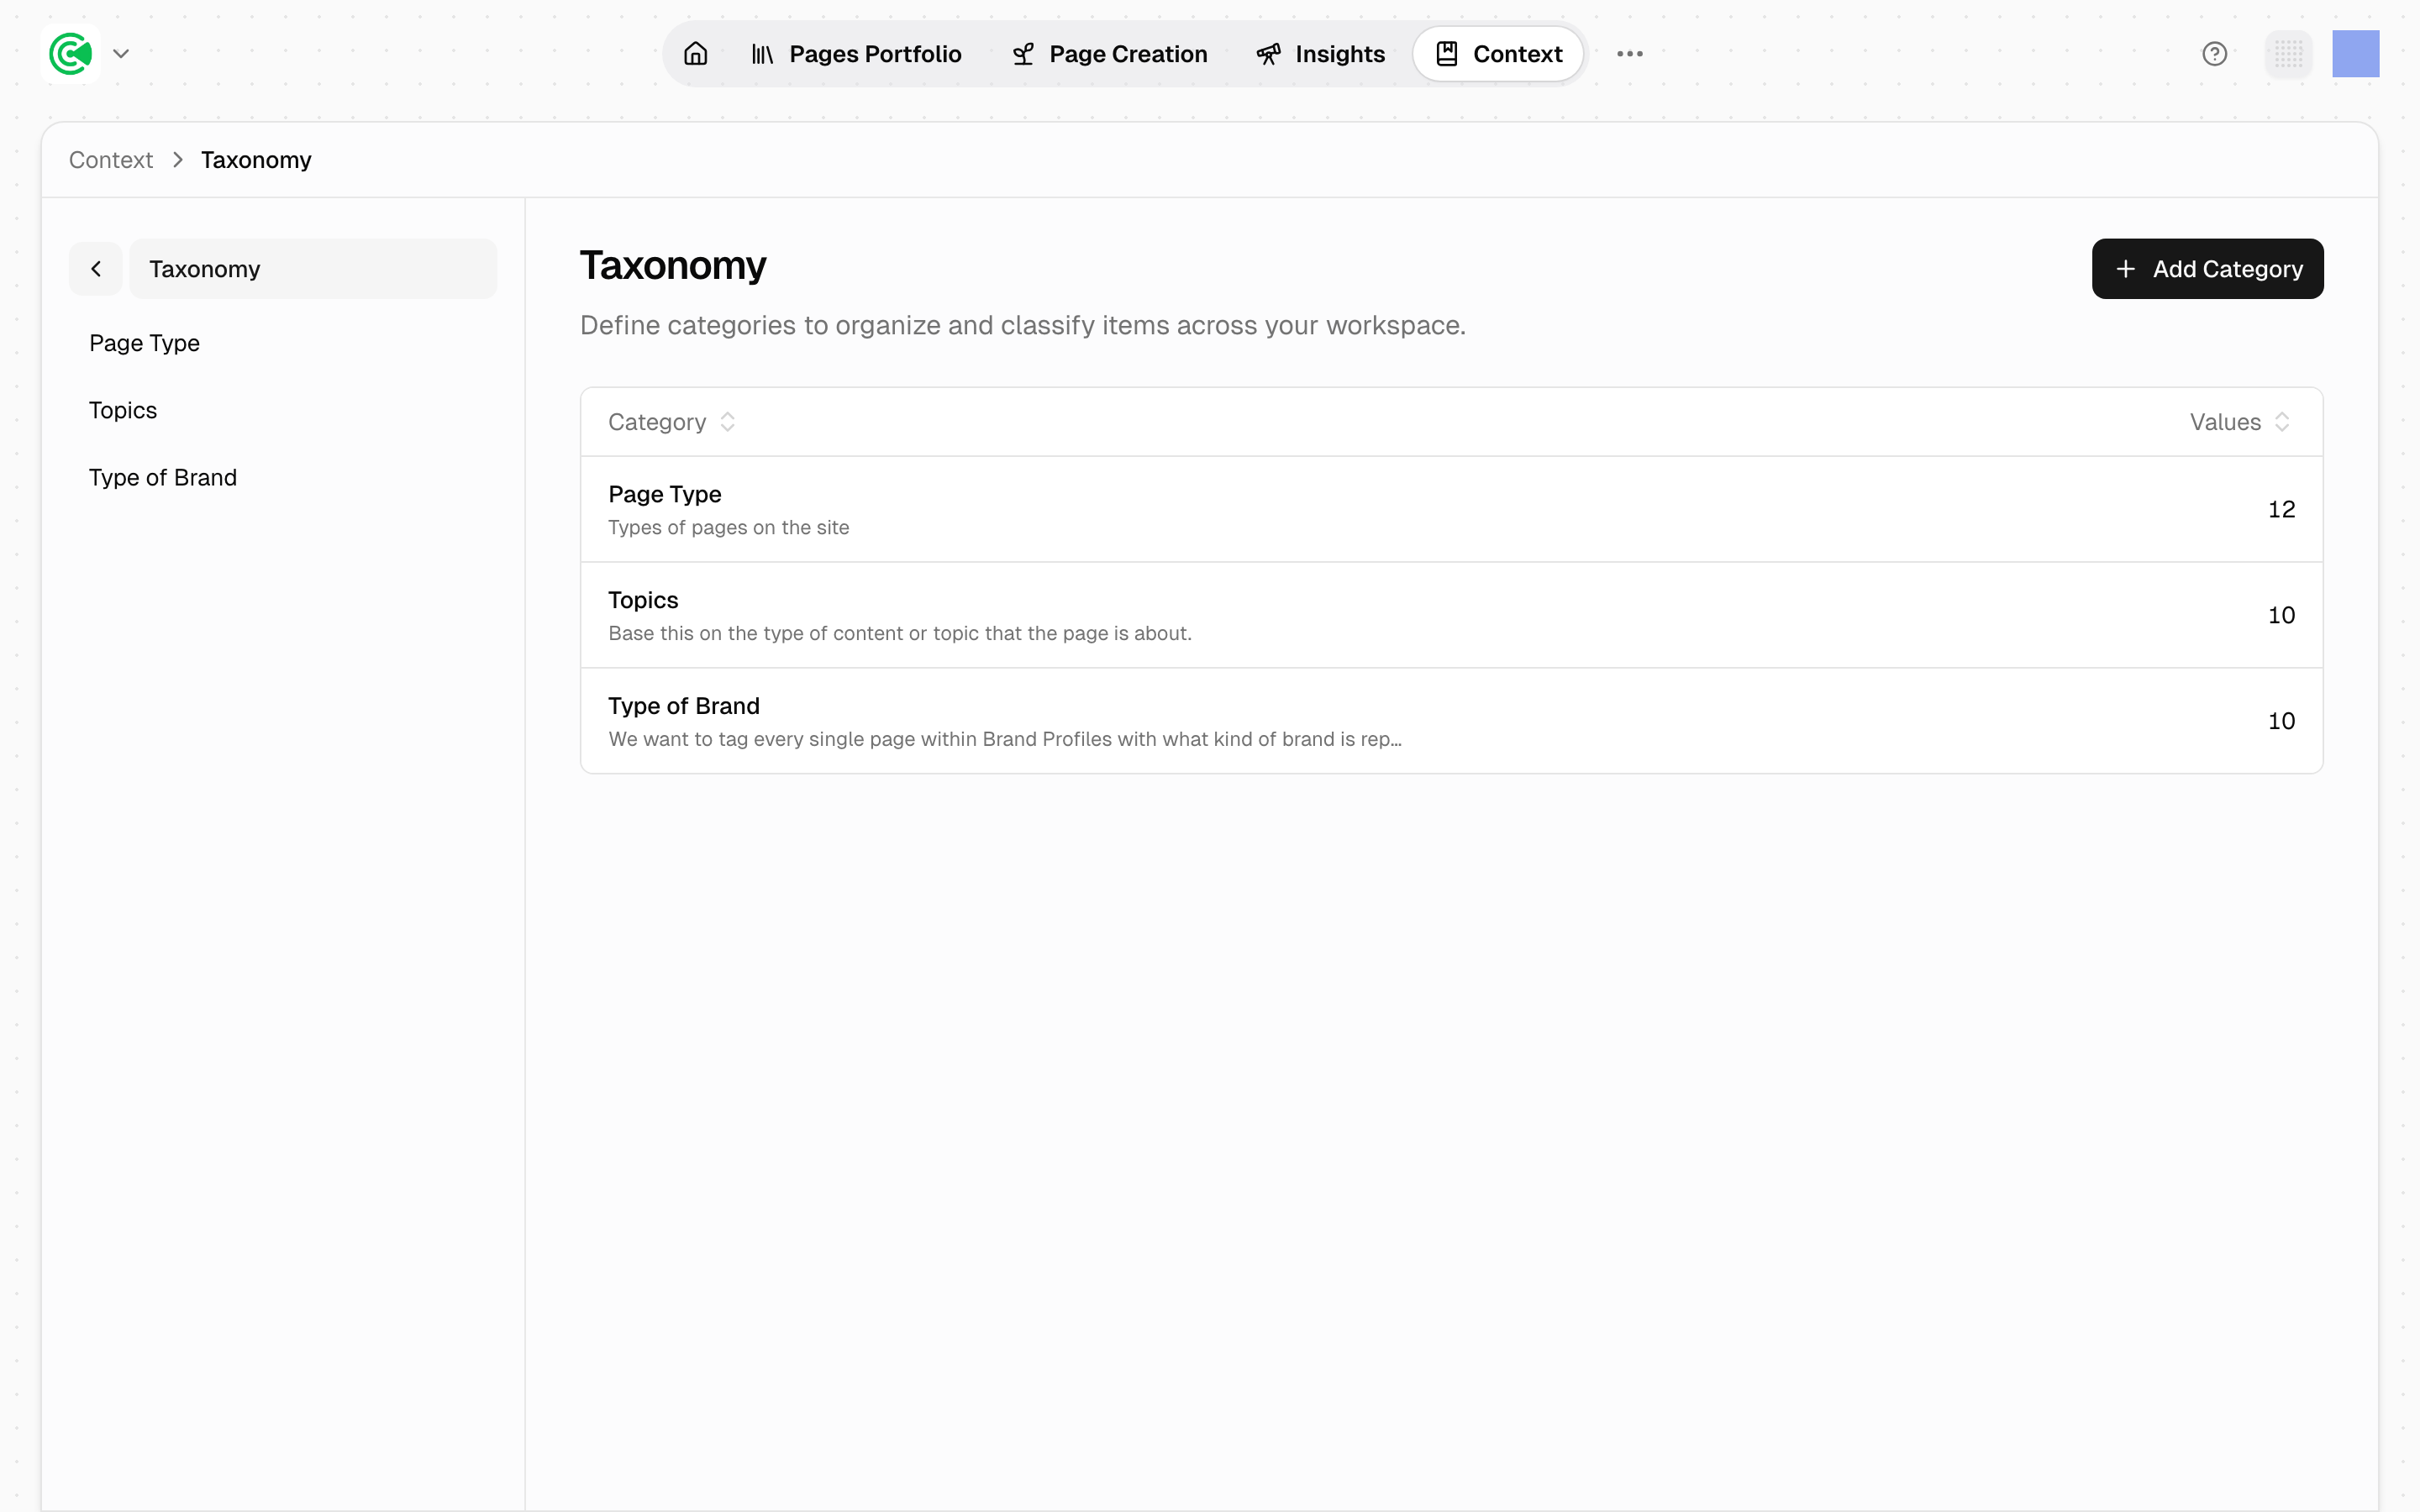Open the help question mark icon

(2214, 54)
